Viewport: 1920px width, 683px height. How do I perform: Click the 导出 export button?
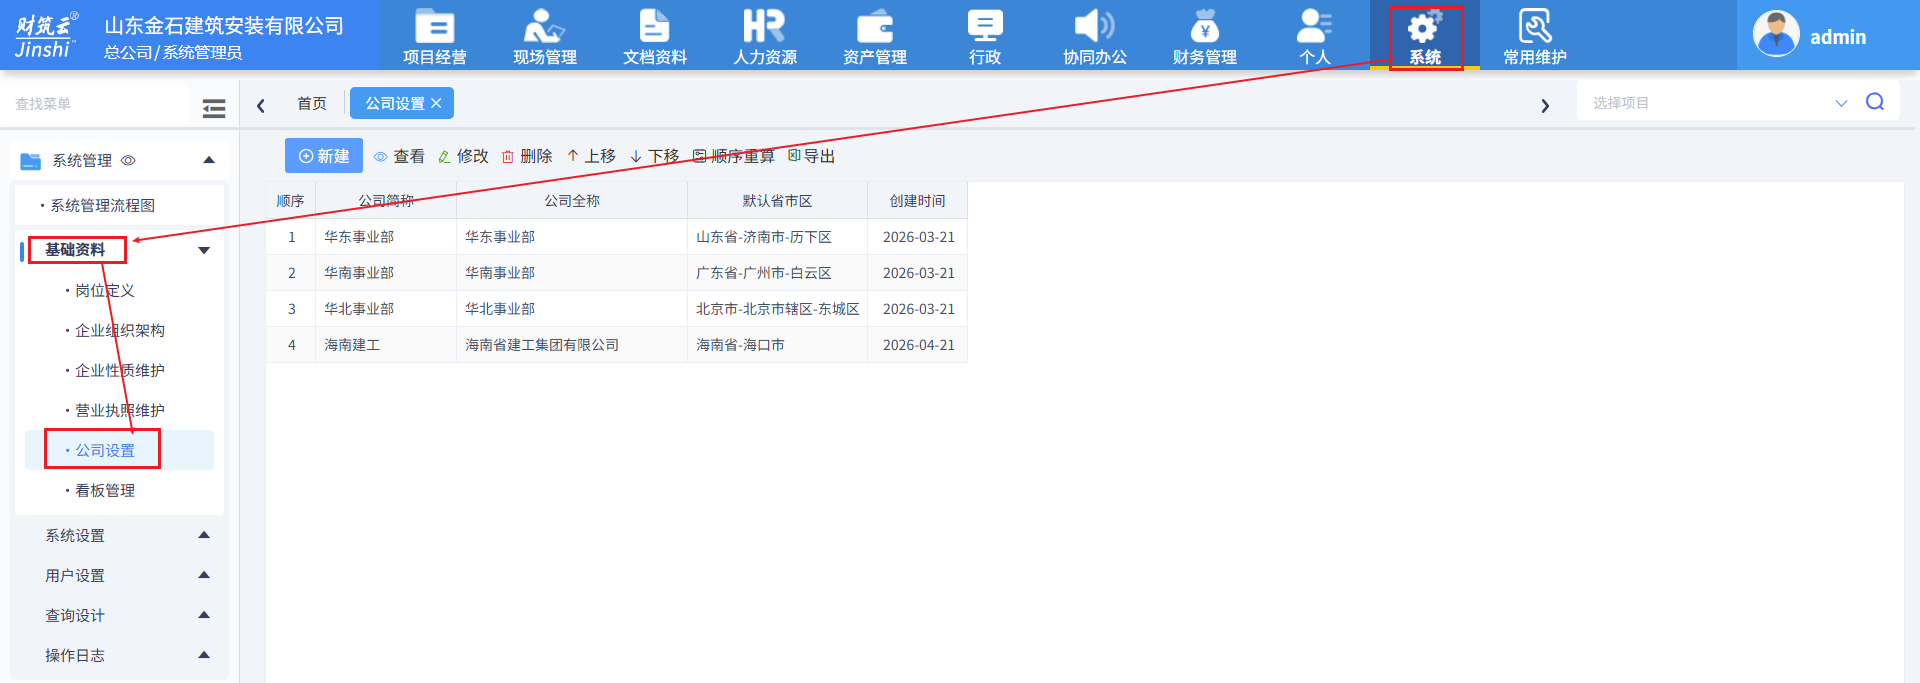(x=812, y=156)
